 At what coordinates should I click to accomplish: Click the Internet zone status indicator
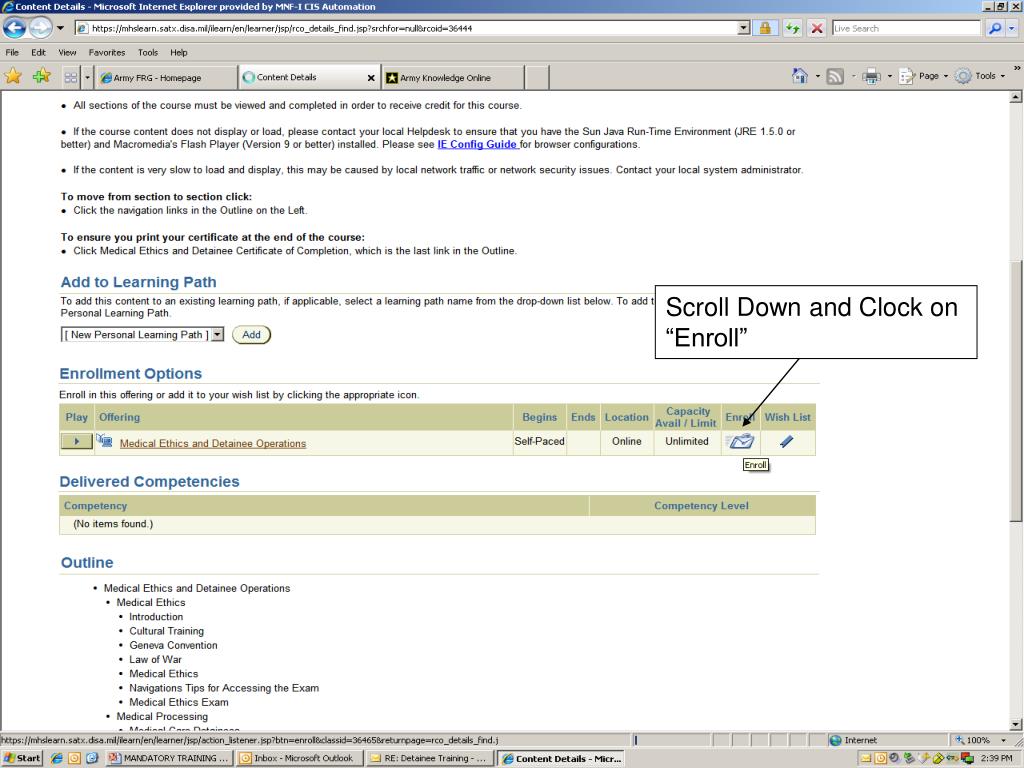coord(854,740)
